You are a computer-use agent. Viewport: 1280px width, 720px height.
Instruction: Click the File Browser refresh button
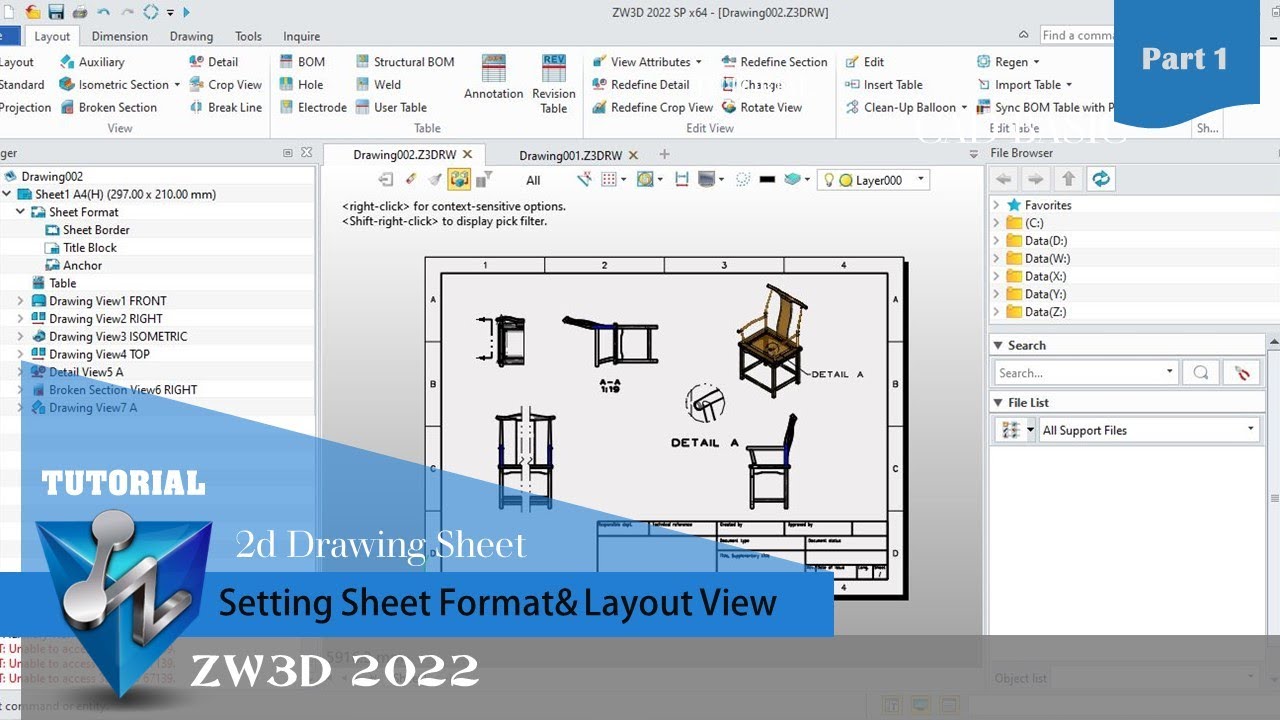click(x=1101, y=178)
